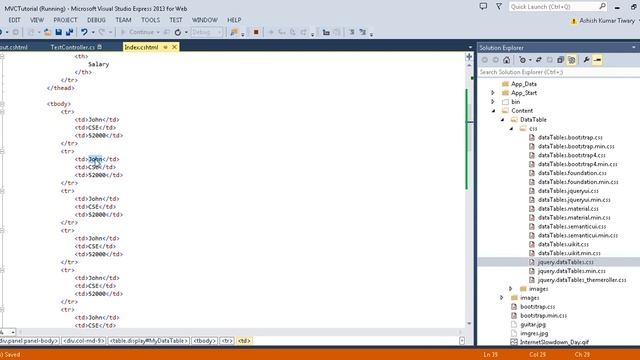Open the Continue button dropdown arrow
640x360 pixels.
pos(158,32)
